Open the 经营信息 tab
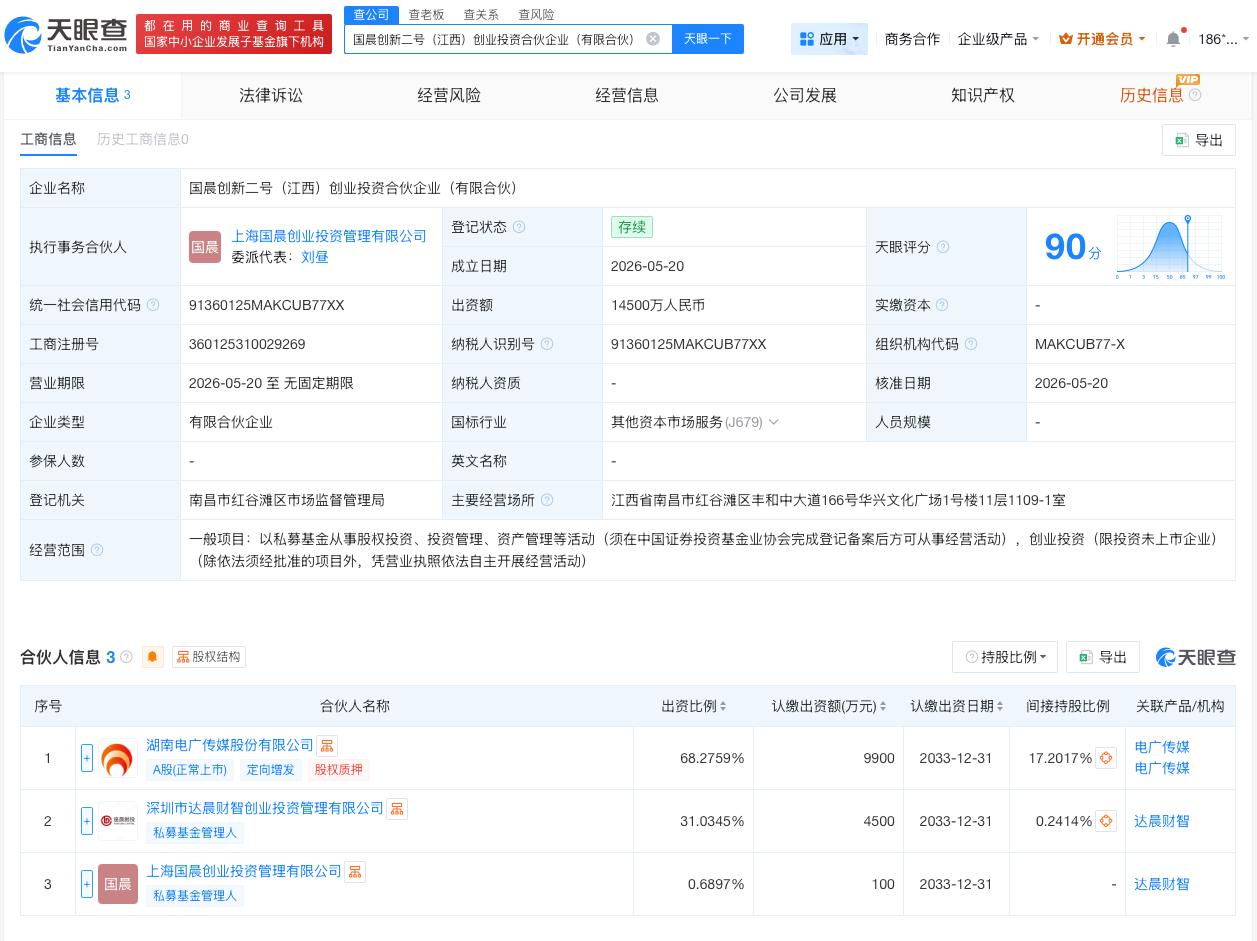The width and height of the screenshot is (1257, 941). pos(627,95)
